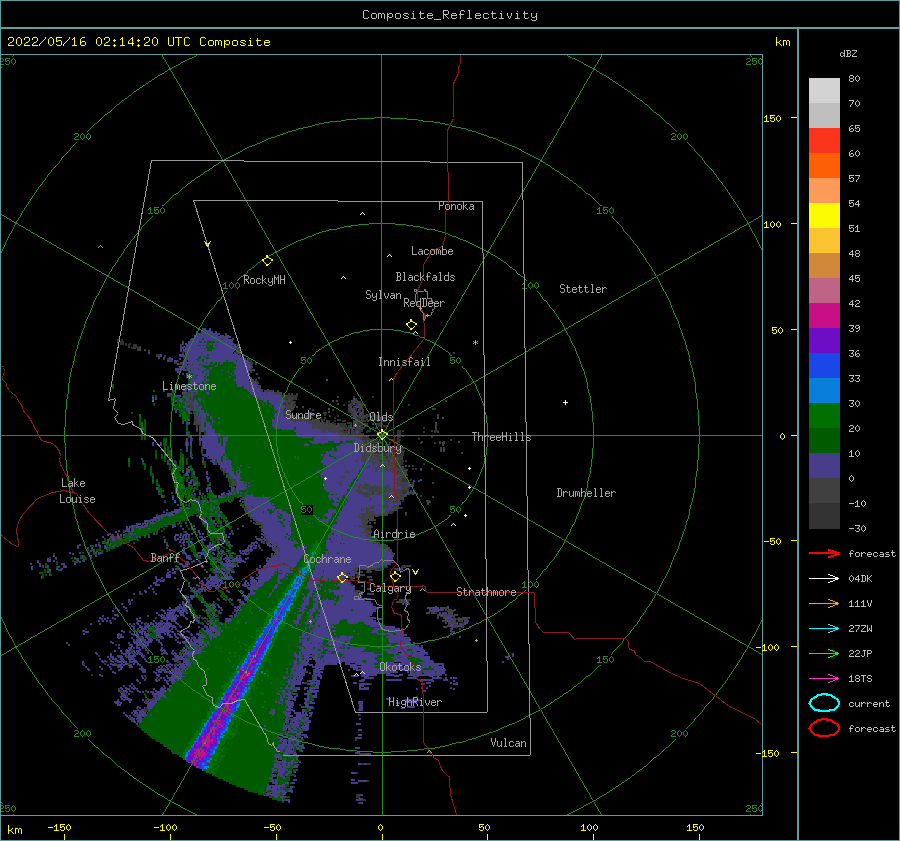Screen dimensions: 900x841
Task: Click the Blackfalds town label
Action: (x=425, y=277)
